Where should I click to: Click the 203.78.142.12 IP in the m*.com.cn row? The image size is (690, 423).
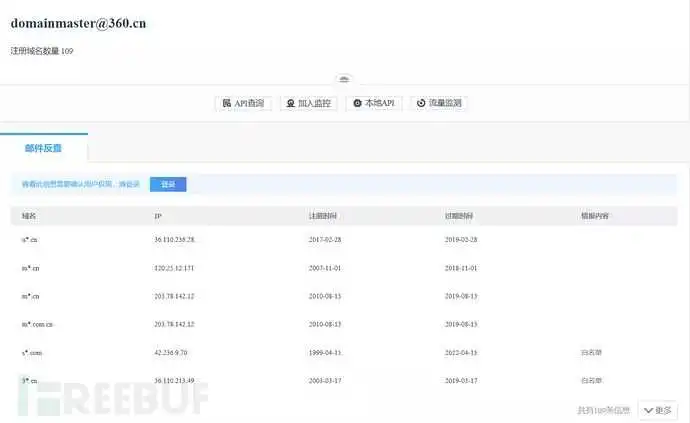point(174,324)
